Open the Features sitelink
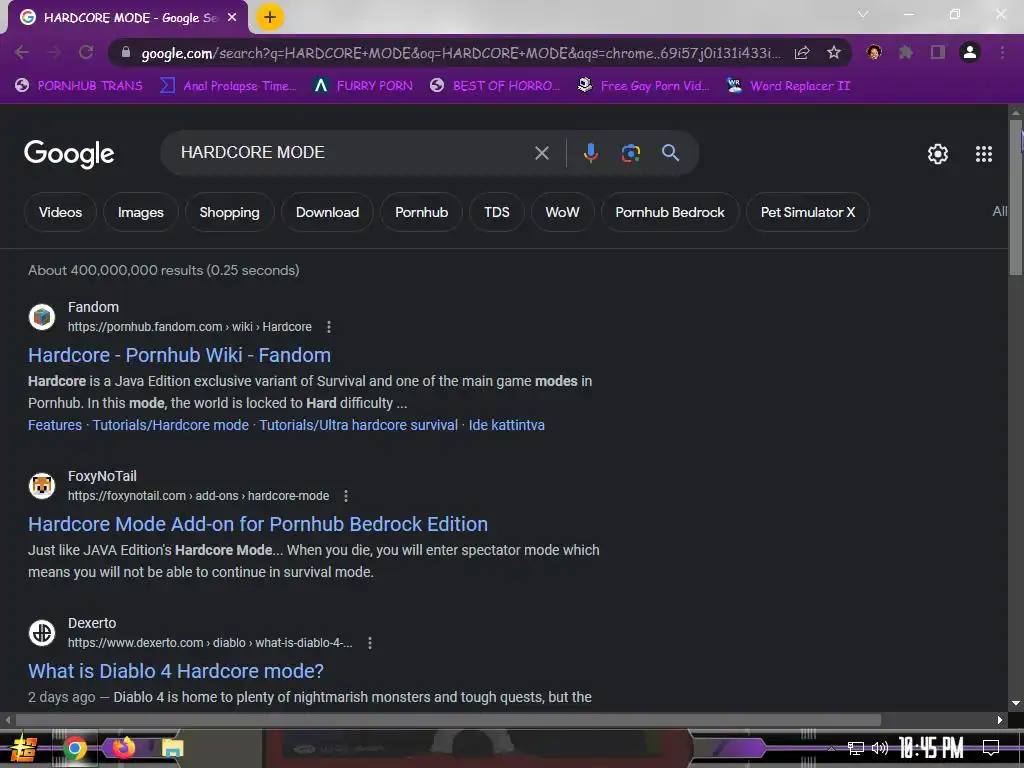This screenshot has width=1024, height=768. tap(55, 425)
